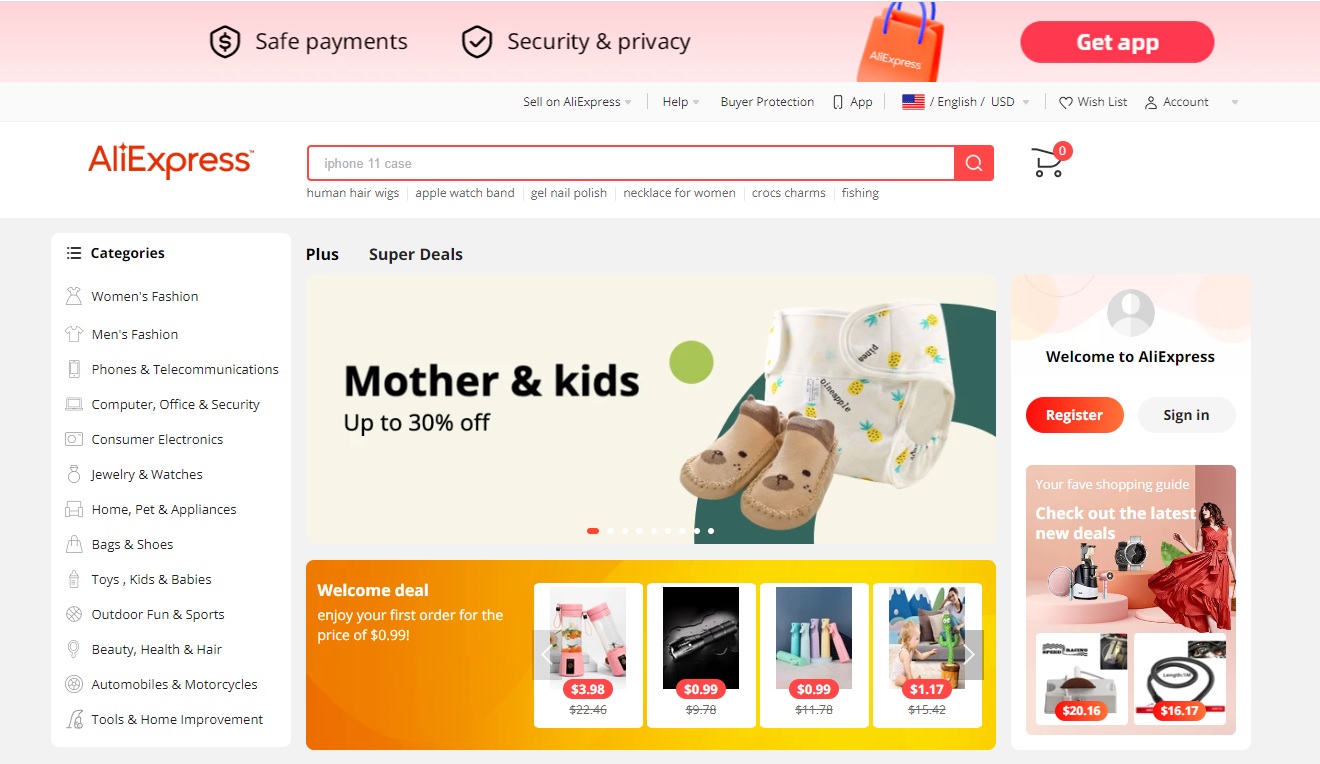This screenshot has width=1320, height=764.
Task: Open the Help dropdown menu
Action: click(681, 102)
